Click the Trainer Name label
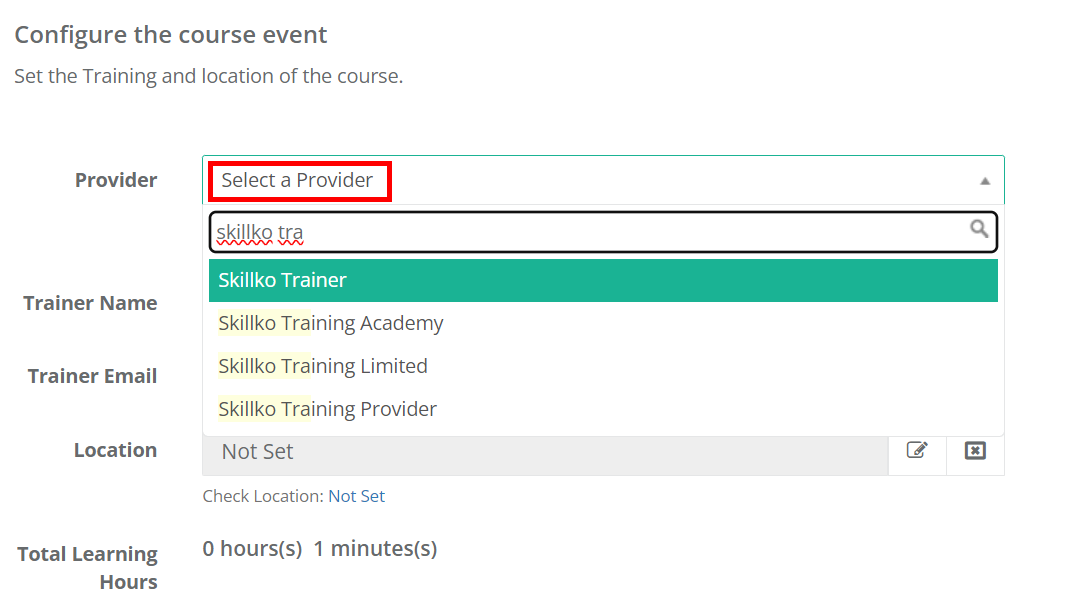The width and height of the screenshot is (1077, 614). (90, 303)
